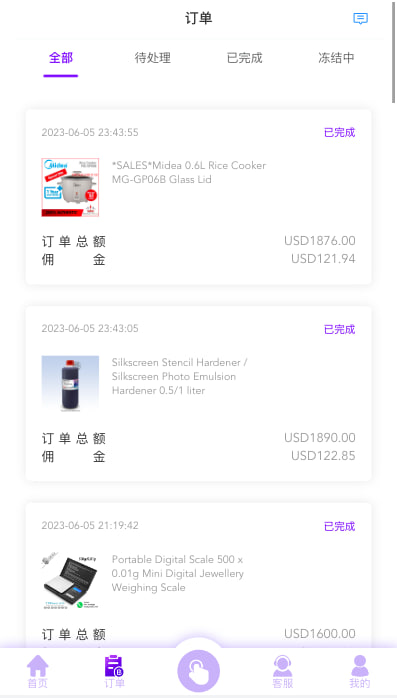The width and height of the screenshot is (397, 698).
Task: Switch to the 待处理 tab
Action: [153, 58]
